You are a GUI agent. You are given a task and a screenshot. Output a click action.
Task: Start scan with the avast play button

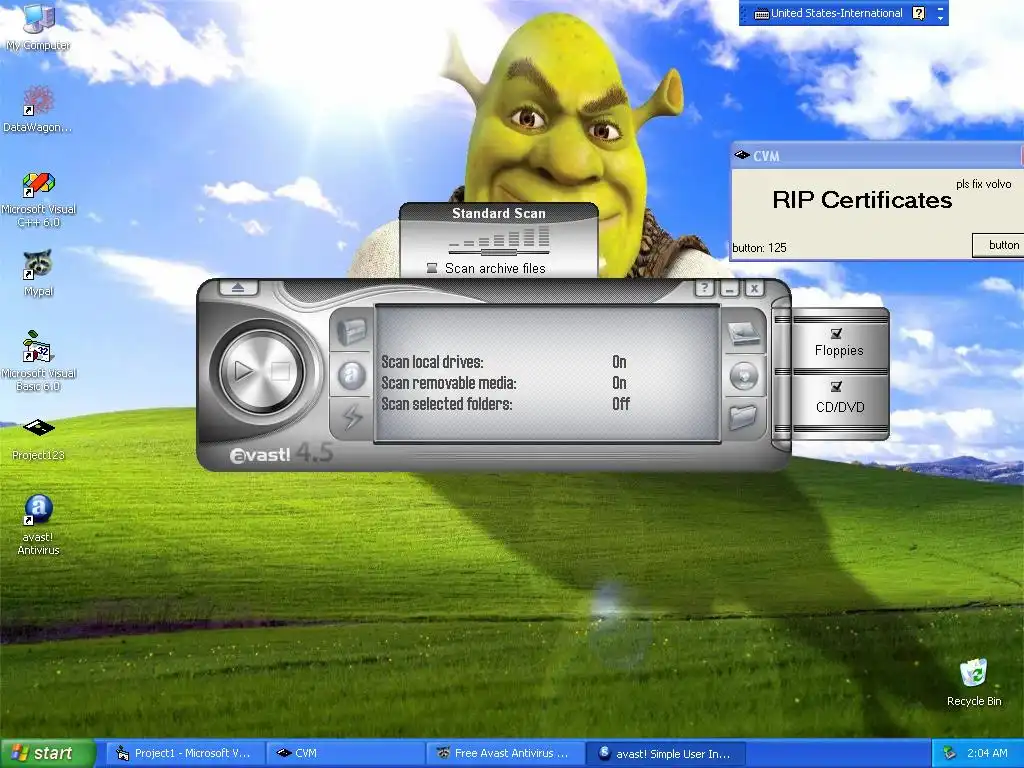(244, 372)
